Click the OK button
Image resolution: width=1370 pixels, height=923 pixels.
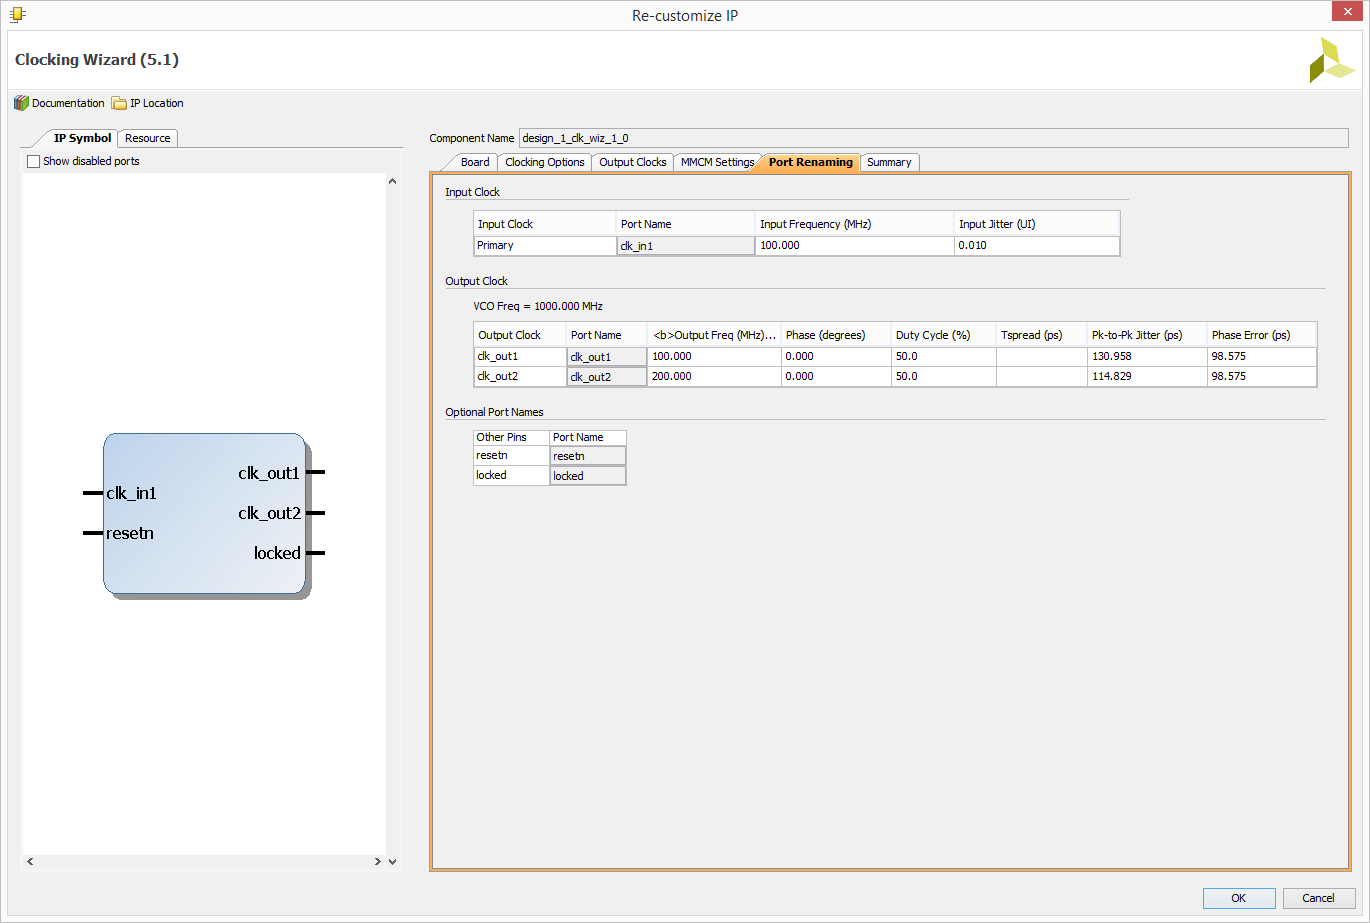pos(1239,898)
